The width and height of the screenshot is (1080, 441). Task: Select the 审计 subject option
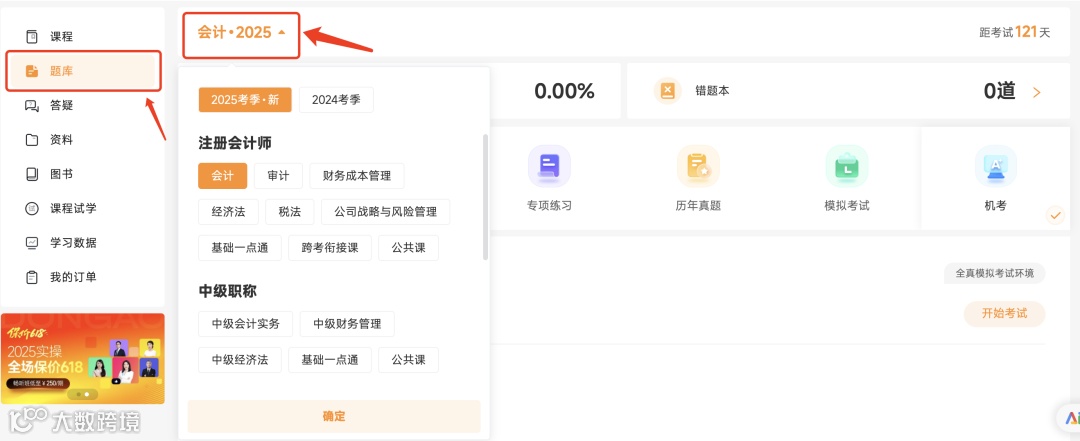coord(278,176)
